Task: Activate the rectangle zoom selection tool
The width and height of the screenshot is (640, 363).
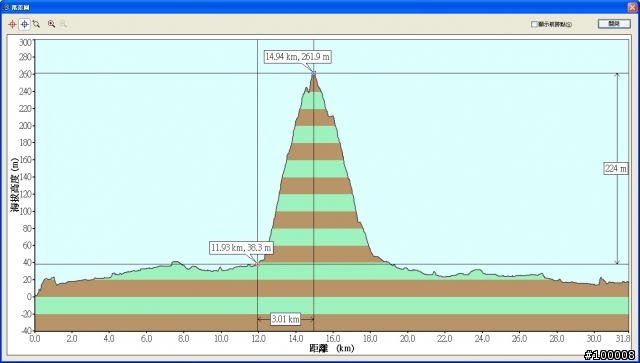Action: pyautogui.click(x=36, y=24)
